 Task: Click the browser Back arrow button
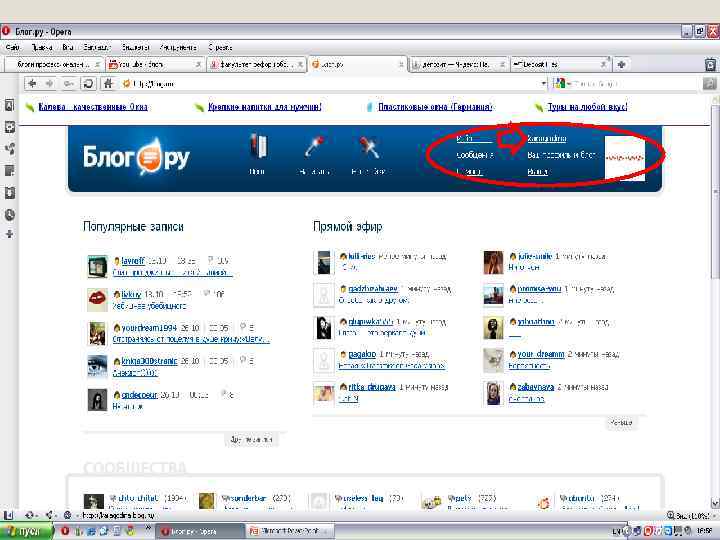[32, 84]
